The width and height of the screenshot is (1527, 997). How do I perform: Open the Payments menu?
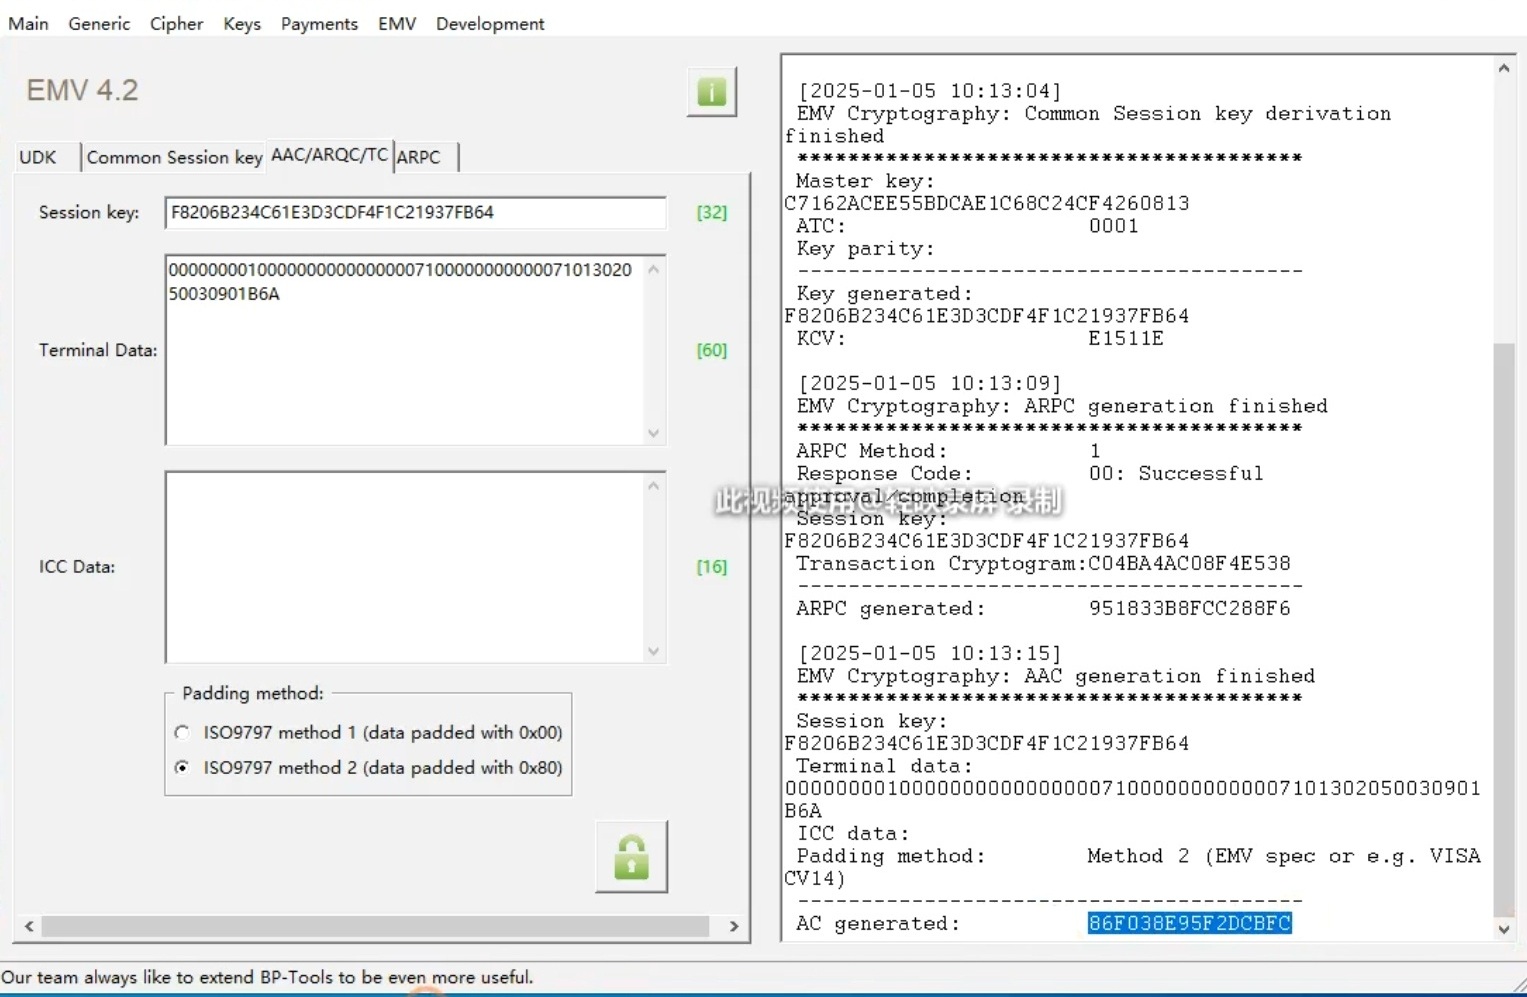coord(319,23)
